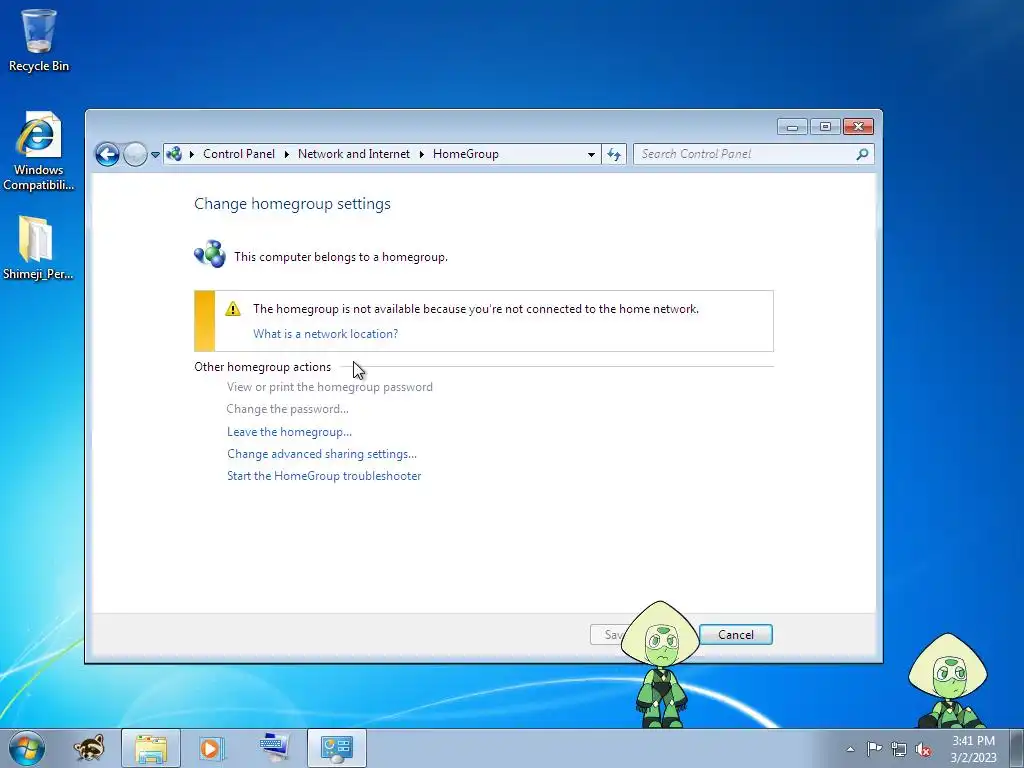Click 'View or print the homegroup password'

click(330, 387)
